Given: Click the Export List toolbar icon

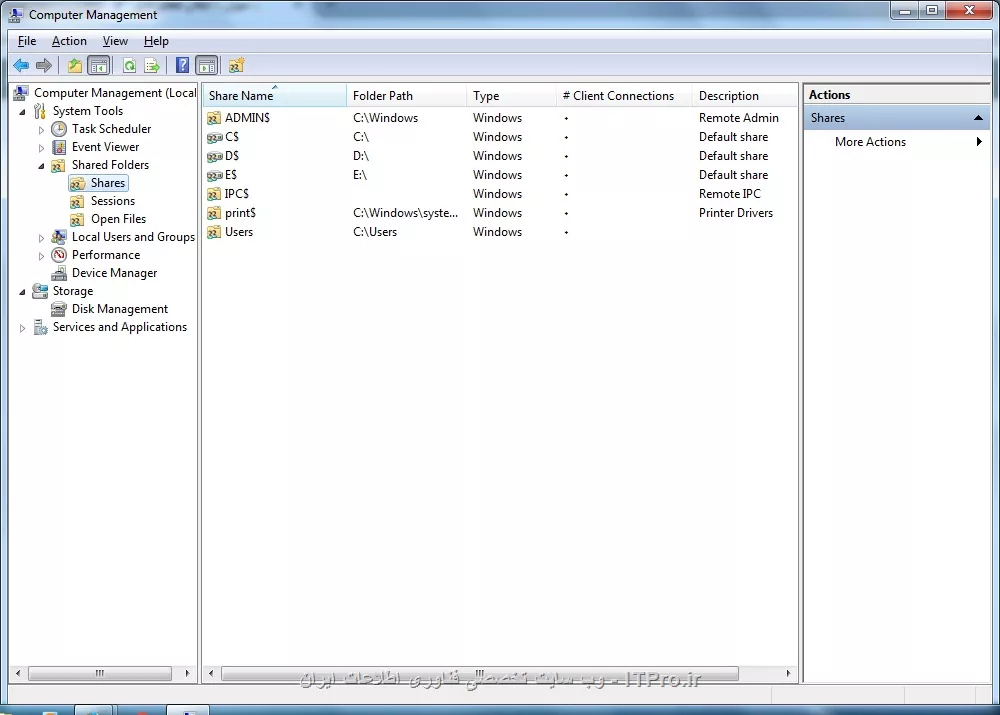Looking at the screenshot, I should (152, 65).
